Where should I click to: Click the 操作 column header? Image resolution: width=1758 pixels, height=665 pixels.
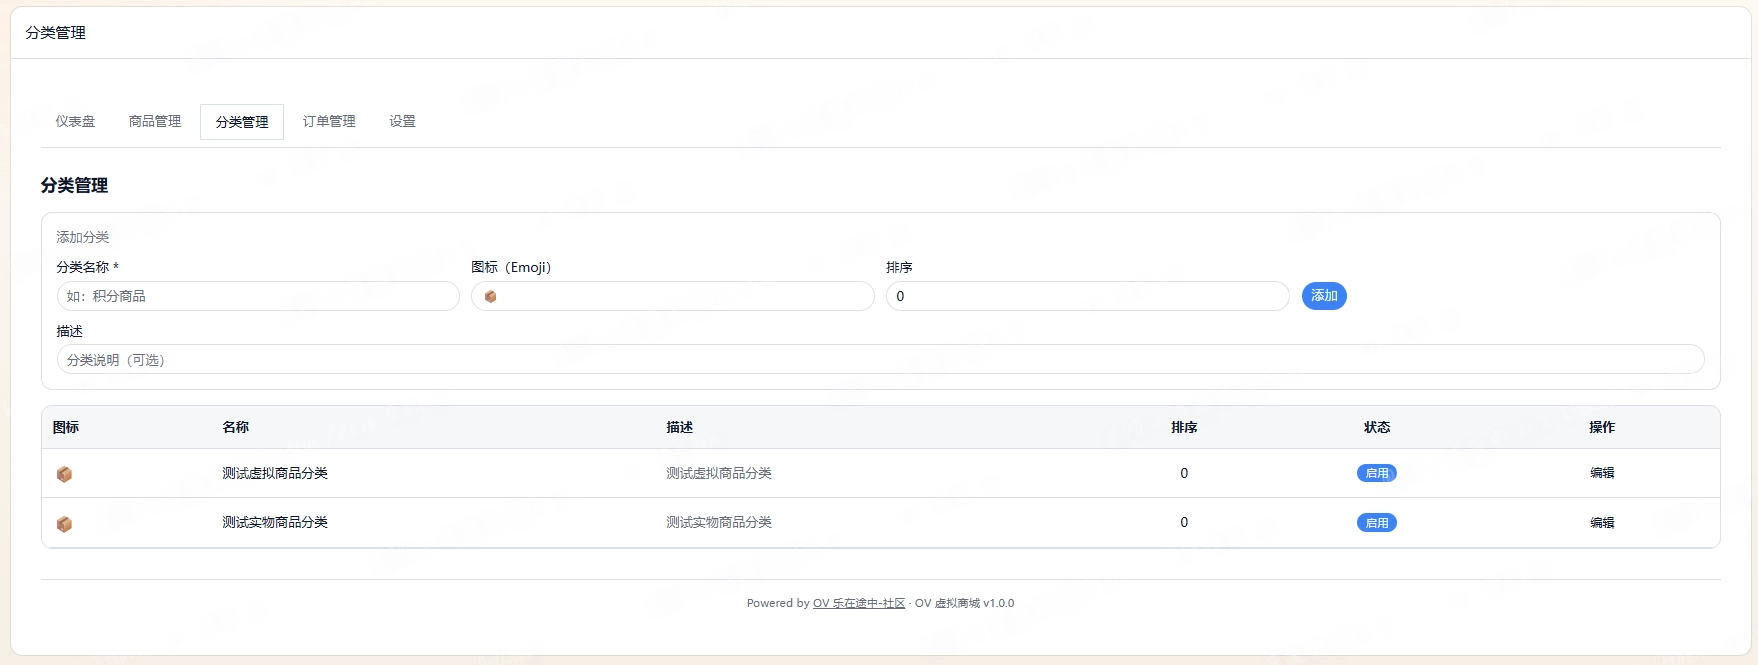pos(1602,427)
